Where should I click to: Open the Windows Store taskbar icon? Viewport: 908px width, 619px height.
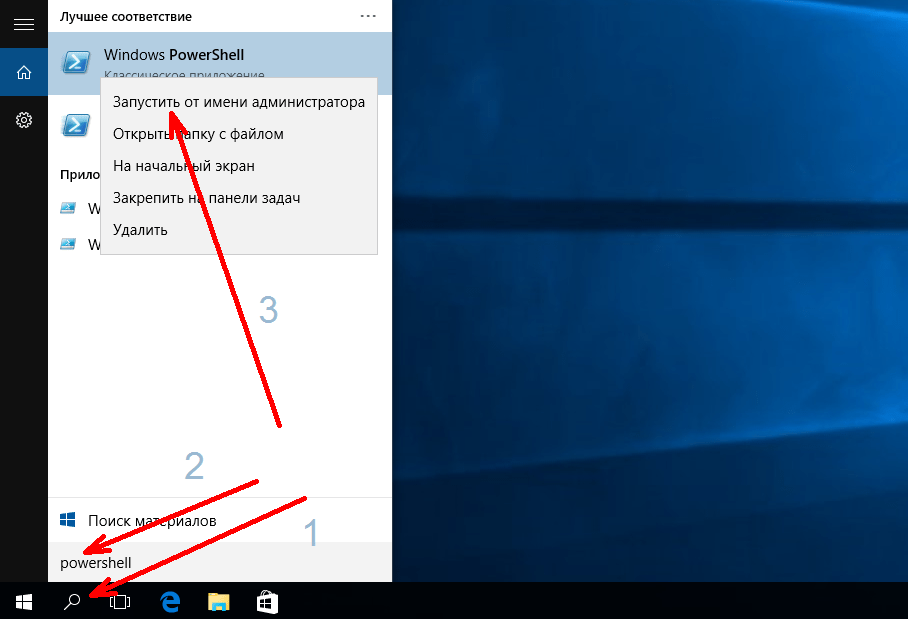(x=267, y=601)
